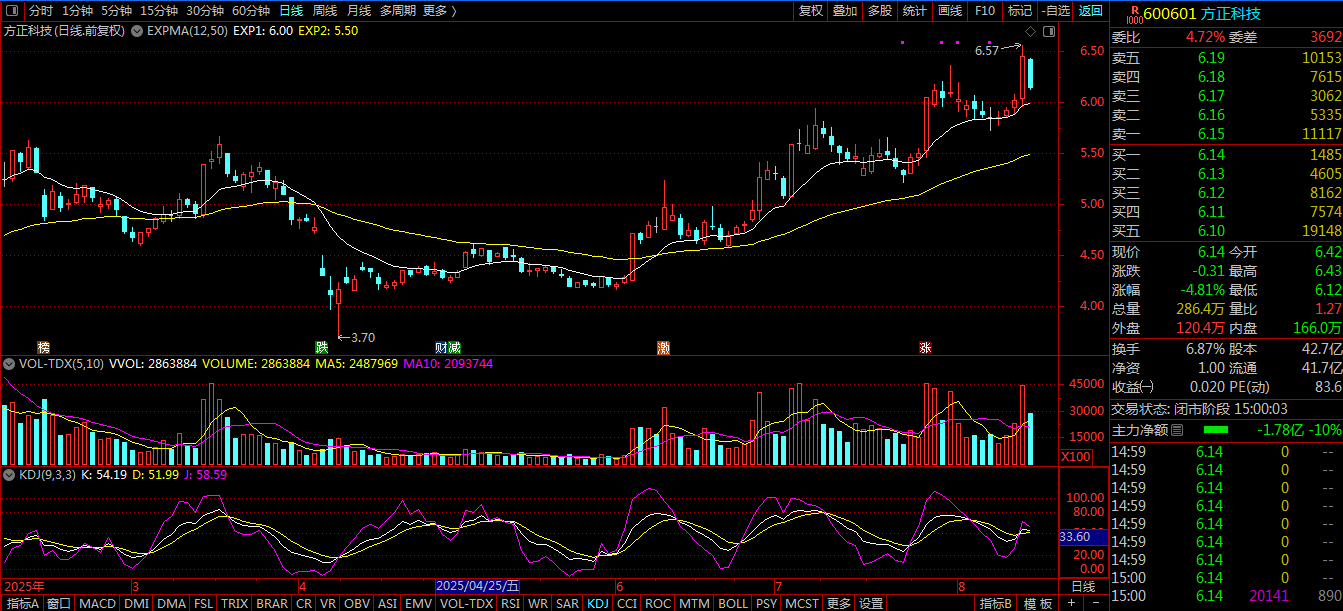Select DMI indicator

click(x=136, y=604)
